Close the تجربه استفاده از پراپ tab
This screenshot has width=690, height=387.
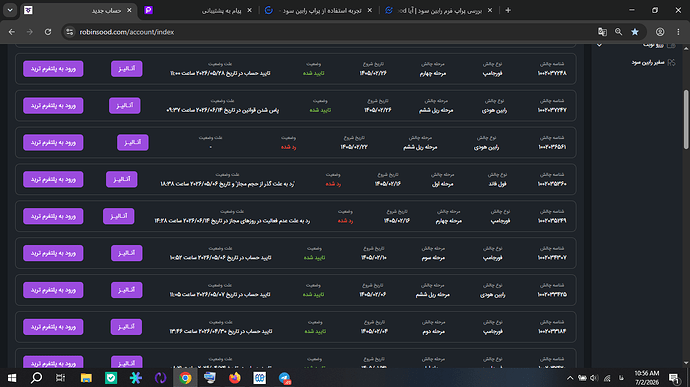(370, 10)
